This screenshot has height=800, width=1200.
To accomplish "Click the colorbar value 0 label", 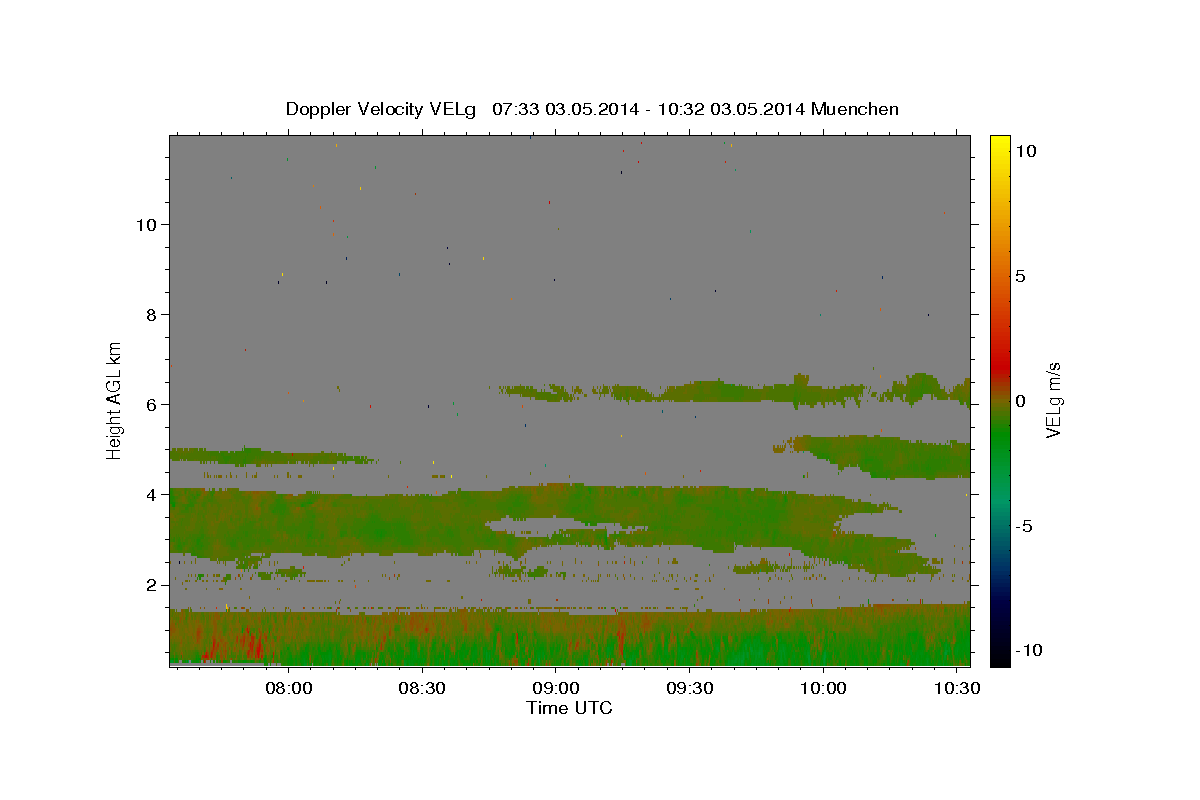I will coord(1020,401).
